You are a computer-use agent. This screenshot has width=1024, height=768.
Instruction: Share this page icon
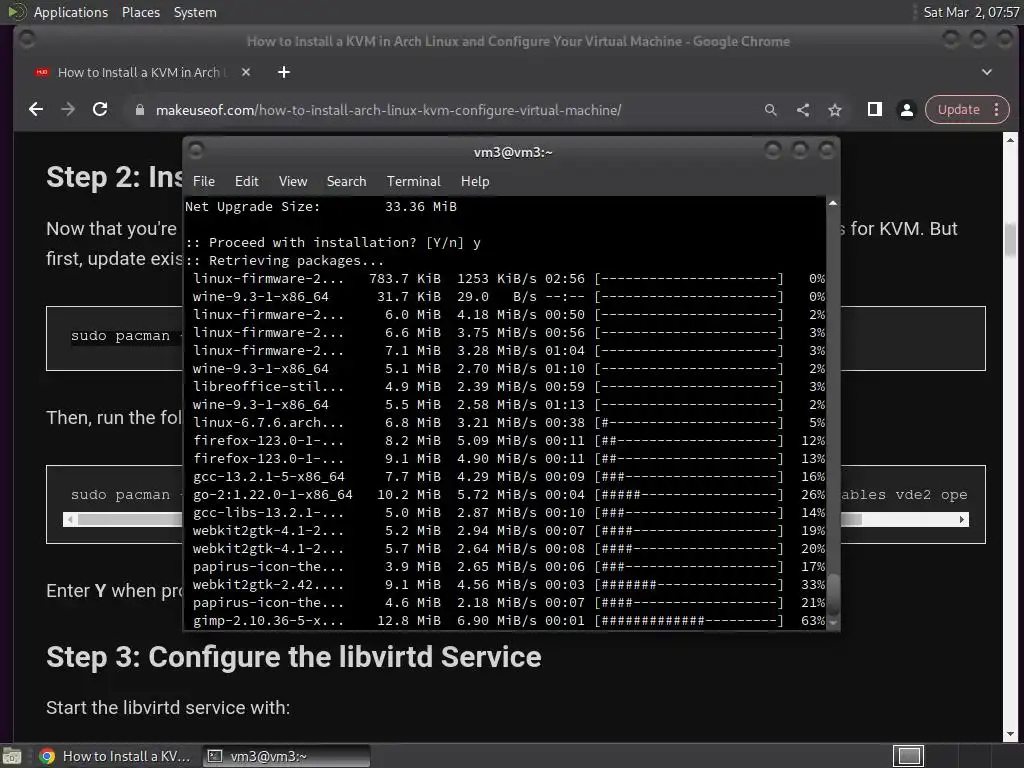coord(803,110)
